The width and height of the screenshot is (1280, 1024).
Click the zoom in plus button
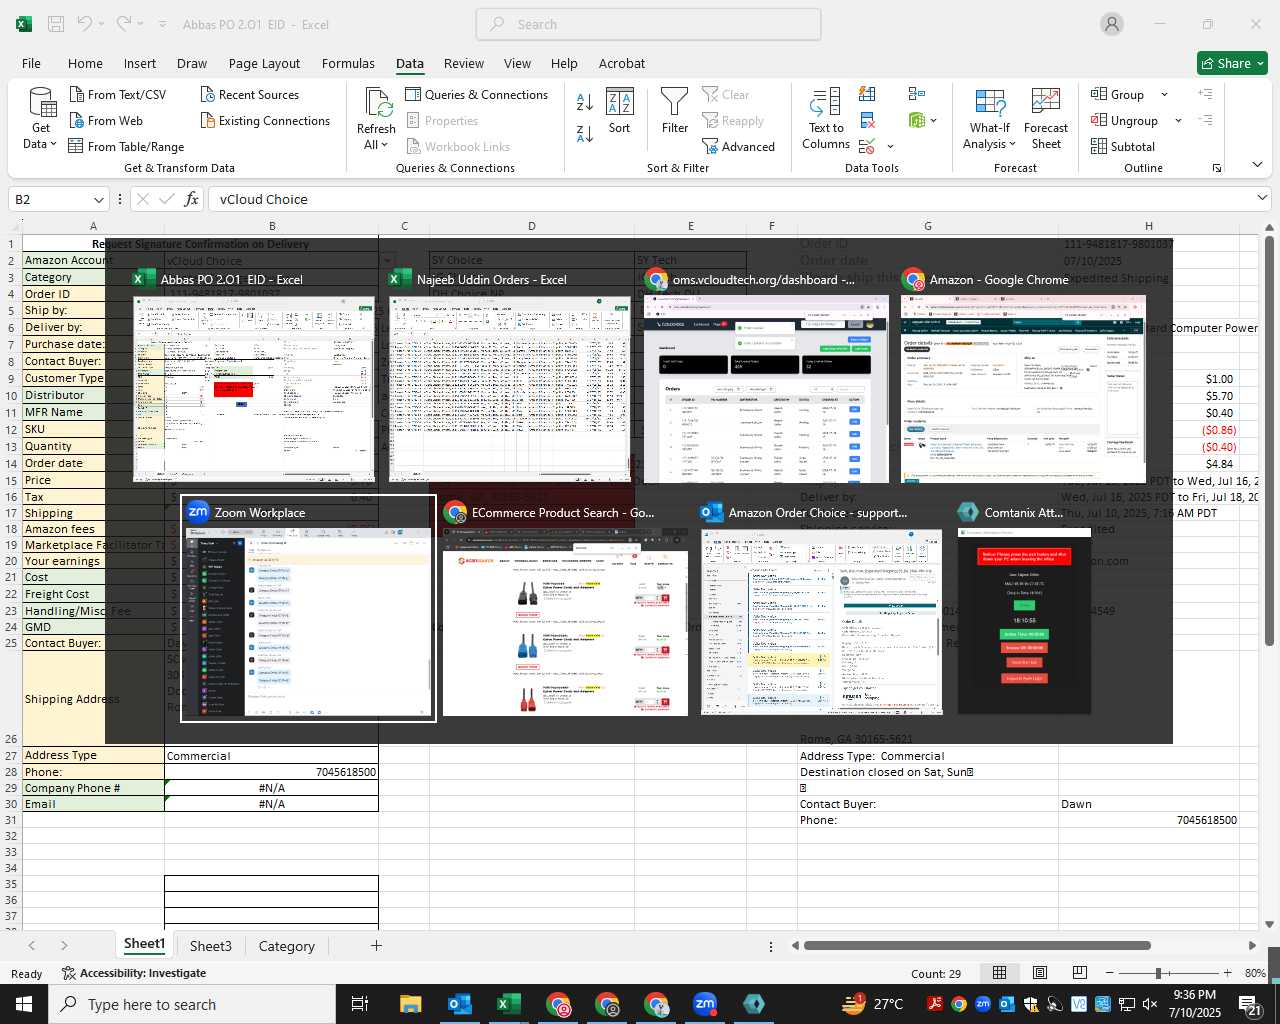(x=1227, y=973)
